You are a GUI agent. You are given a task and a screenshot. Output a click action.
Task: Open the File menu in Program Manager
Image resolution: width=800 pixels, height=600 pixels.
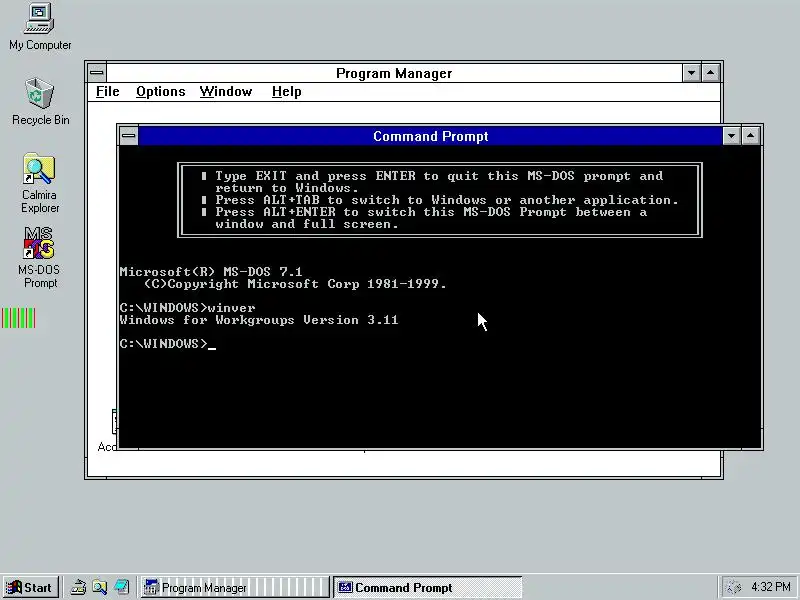point(108,92)
